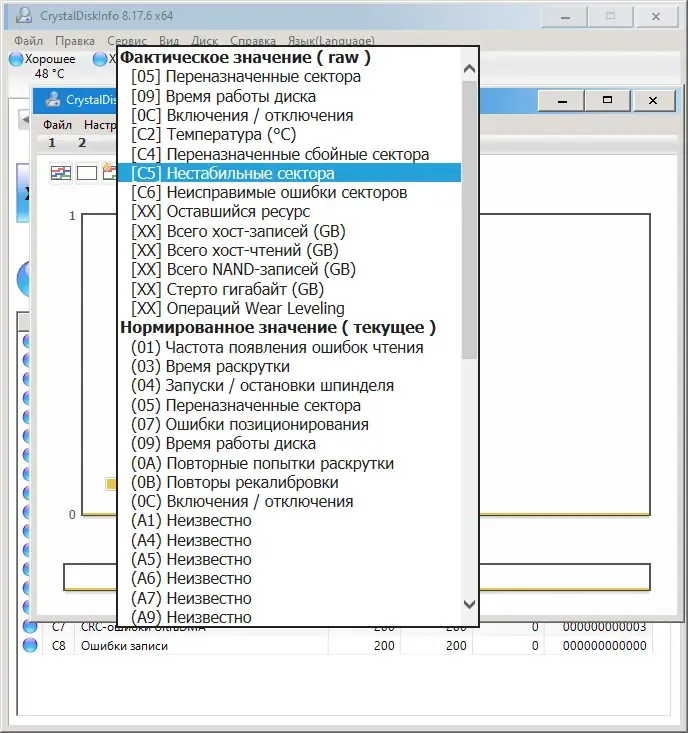Select [C6] Неисправимые ошибки секторов

point(289,193)
